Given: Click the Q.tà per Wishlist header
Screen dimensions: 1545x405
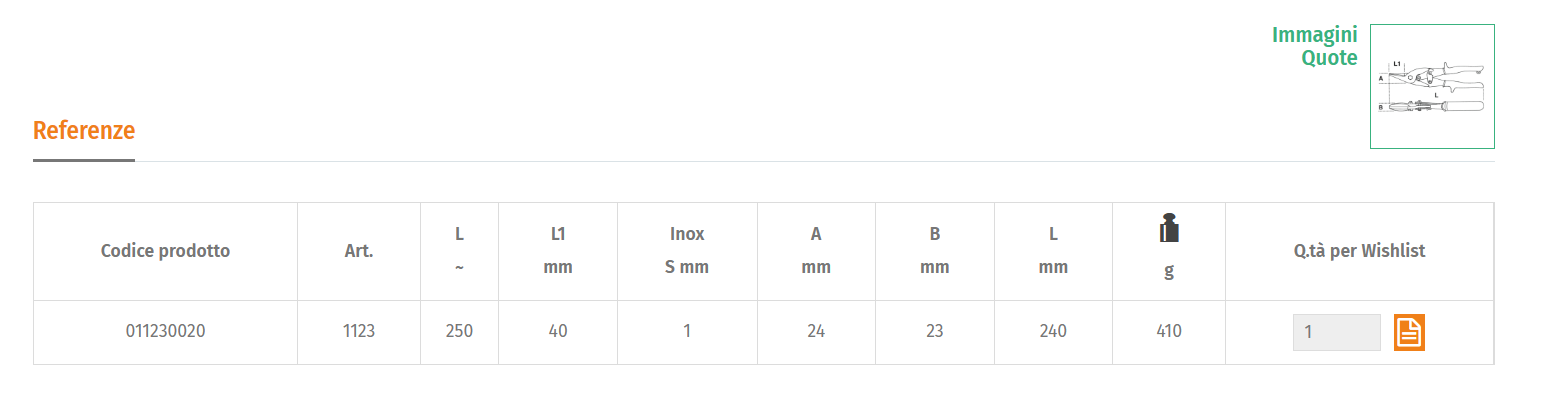Looking at the screenshot, I should pos(1359,251).
